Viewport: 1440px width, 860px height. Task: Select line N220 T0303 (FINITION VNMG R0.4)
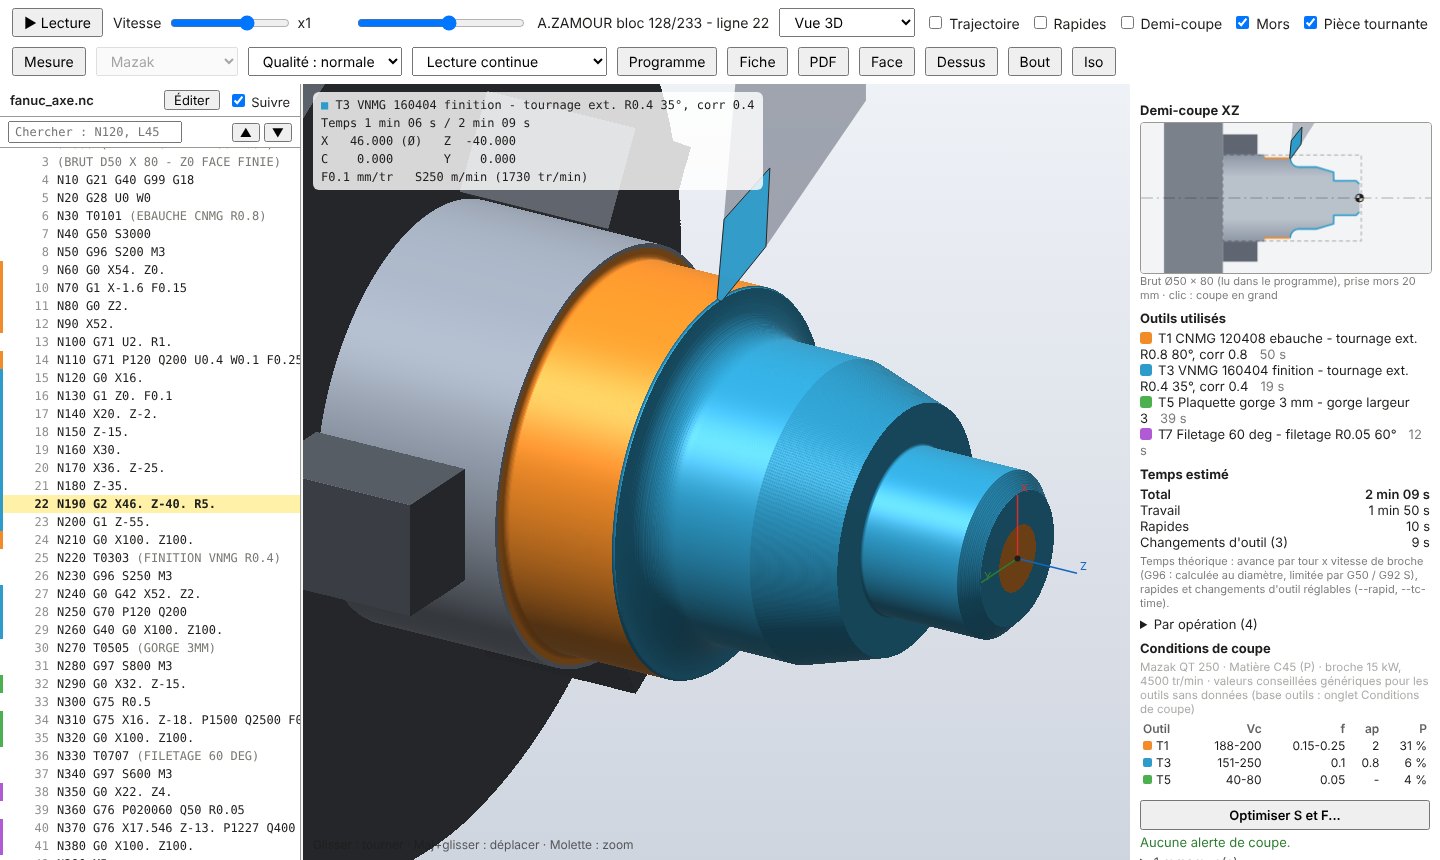[152, 558]
